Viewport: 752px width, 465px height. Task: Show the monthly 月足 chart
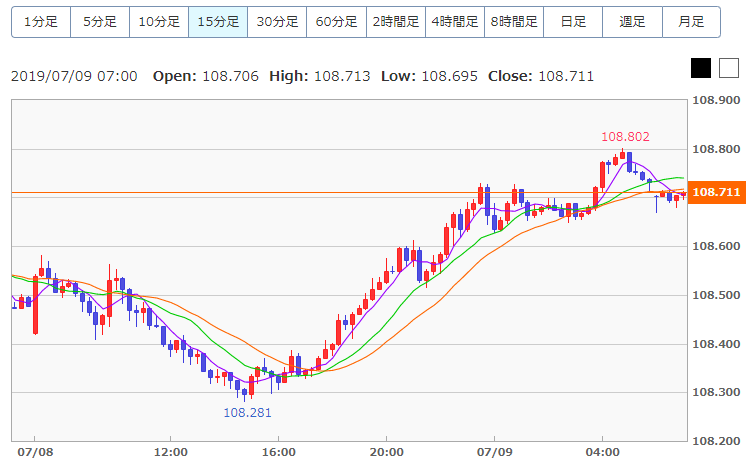[691, 22]
